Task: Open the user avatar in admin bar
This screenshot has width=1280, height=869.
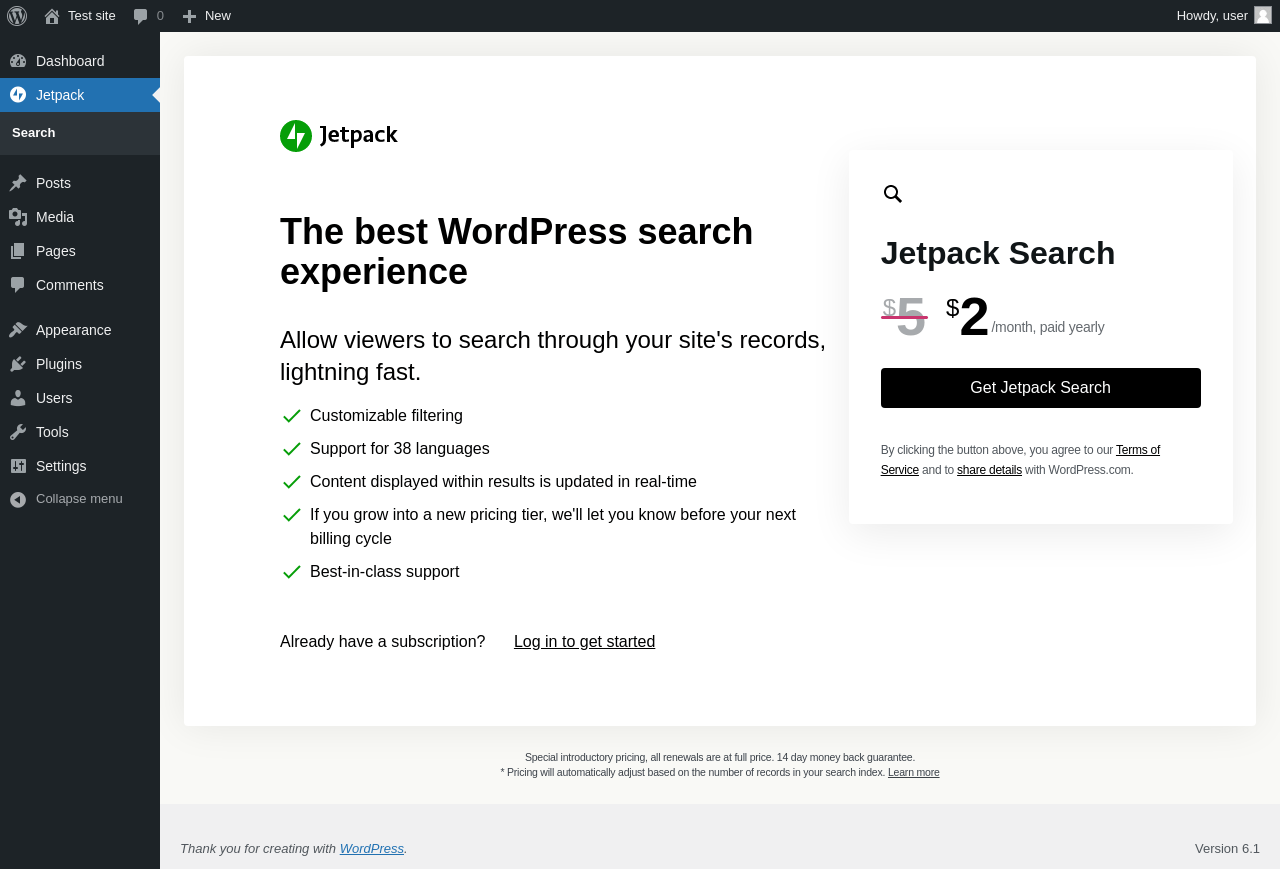Action: [1263, 15]
